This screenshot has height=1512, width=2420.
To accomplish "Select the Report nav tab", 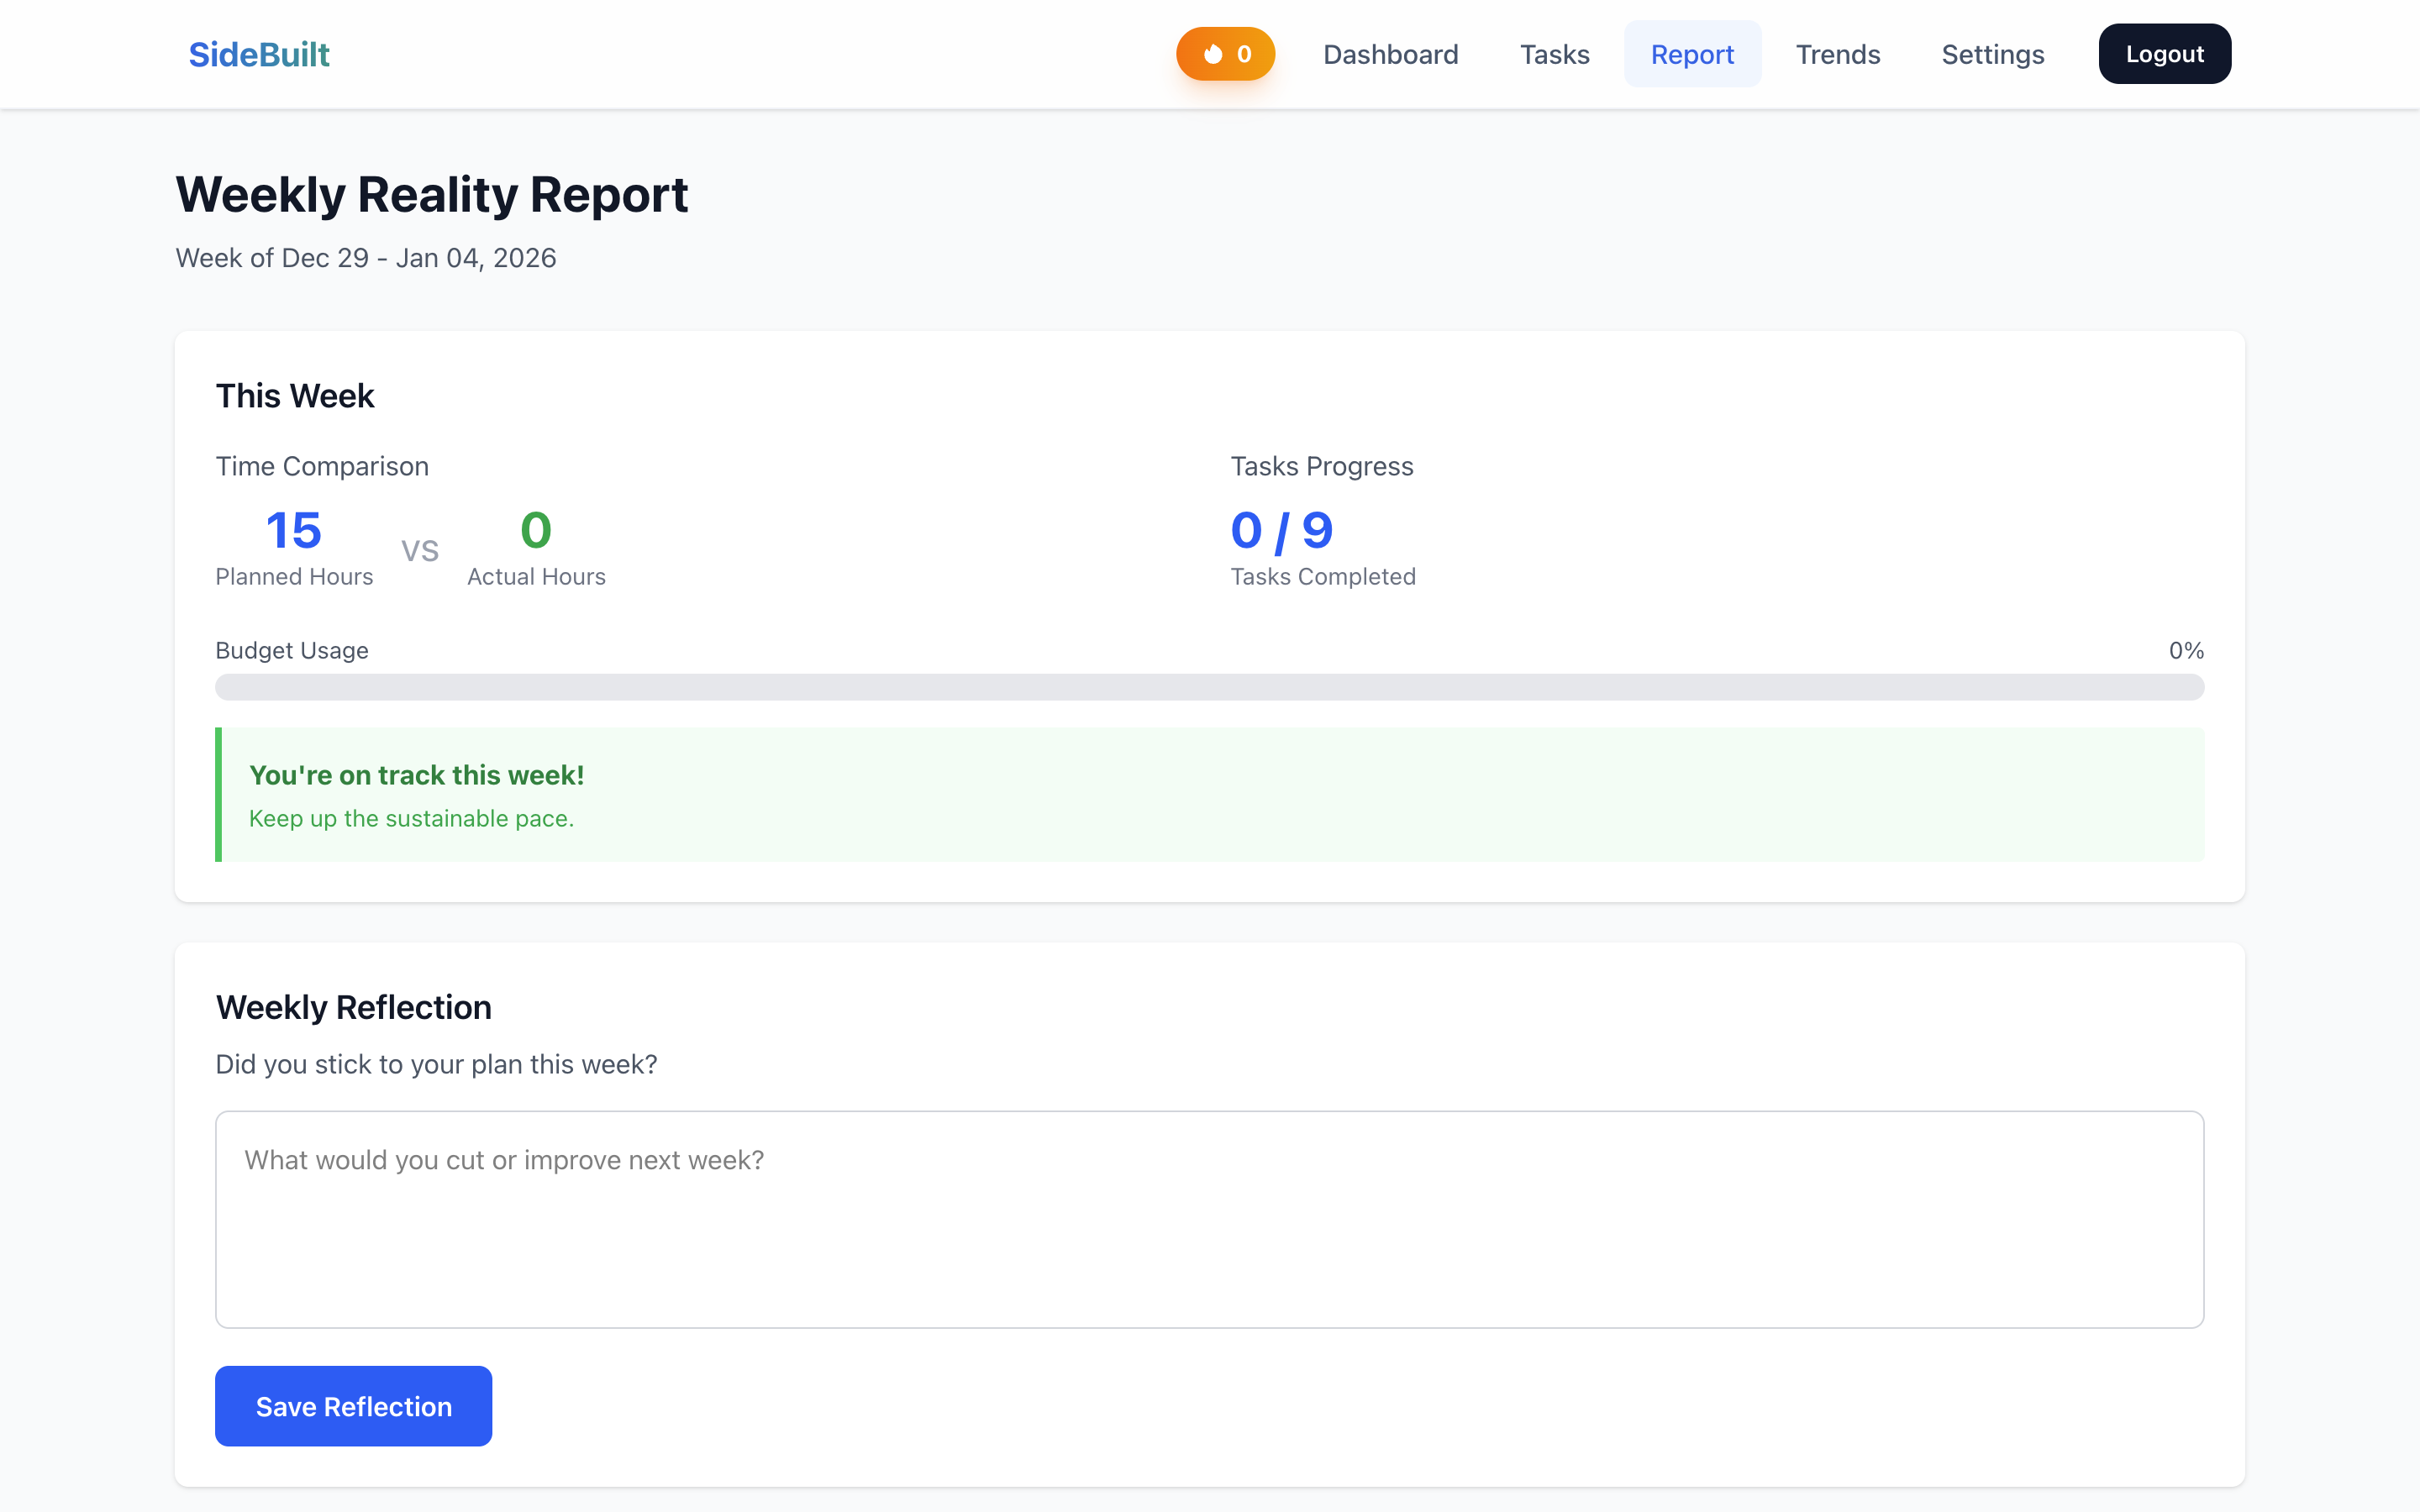I will coord(1692,54).
